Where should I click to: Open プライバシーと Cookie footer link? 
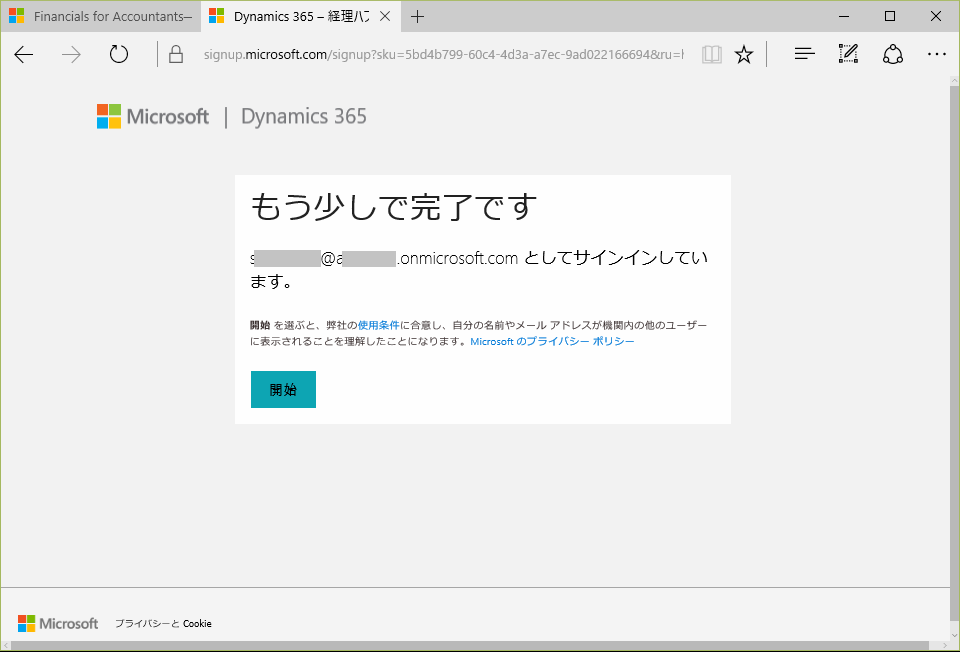(x=163, y=624)
